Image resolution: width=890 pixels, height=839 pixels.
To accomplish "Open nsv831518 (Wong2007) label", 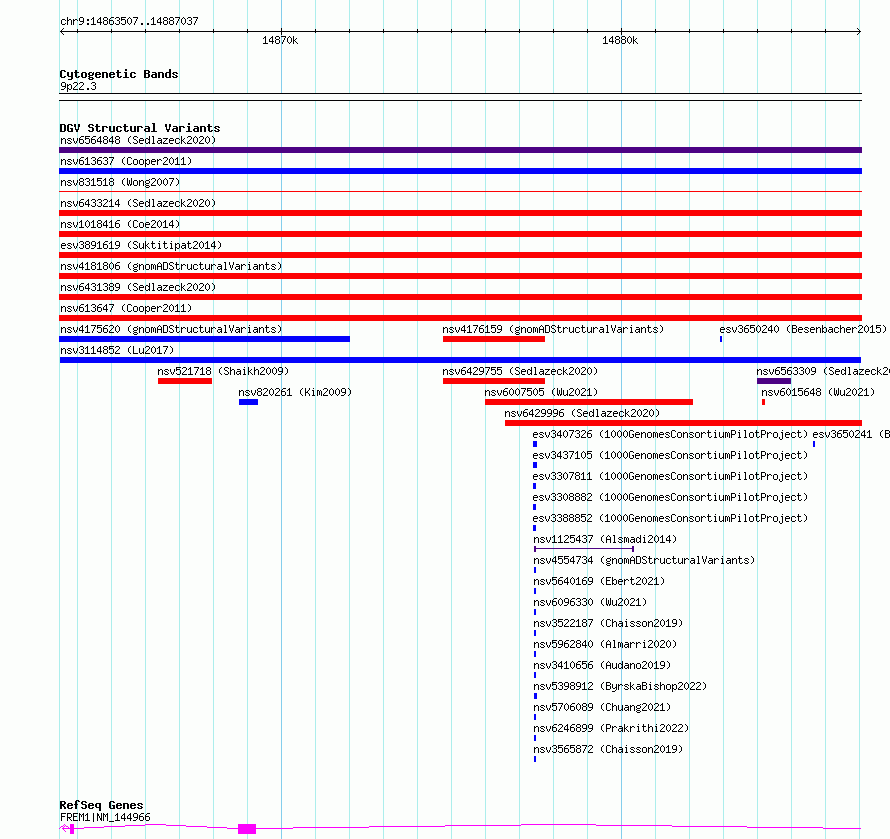I will (120, 182).
